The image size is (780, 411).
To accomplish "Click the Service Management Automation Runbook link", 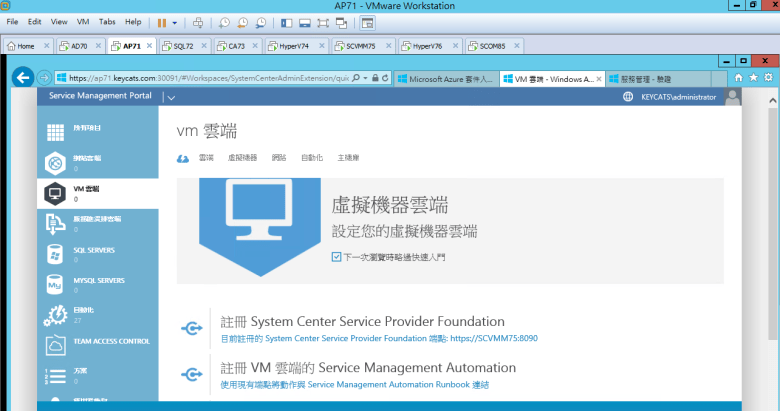I will [355, 384].
